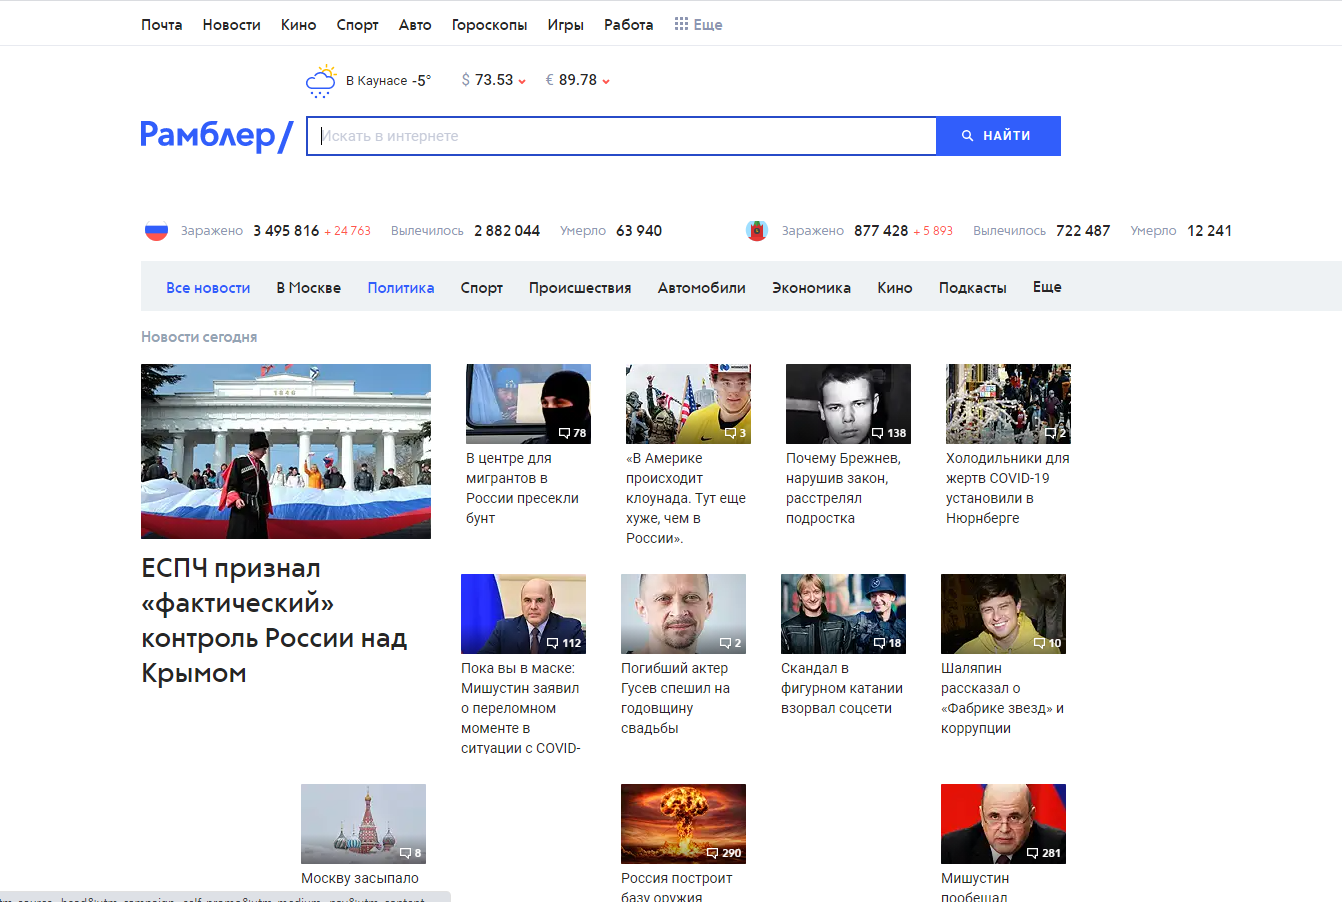
Task: Open Мишустин article about COVID turning point
Action: click(520, 708)
